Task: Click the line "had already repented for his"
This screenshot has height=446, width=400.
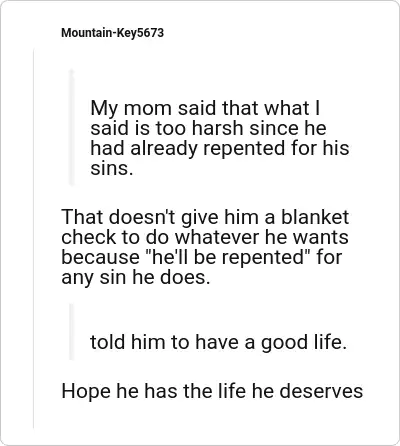Action: point(220,148)
